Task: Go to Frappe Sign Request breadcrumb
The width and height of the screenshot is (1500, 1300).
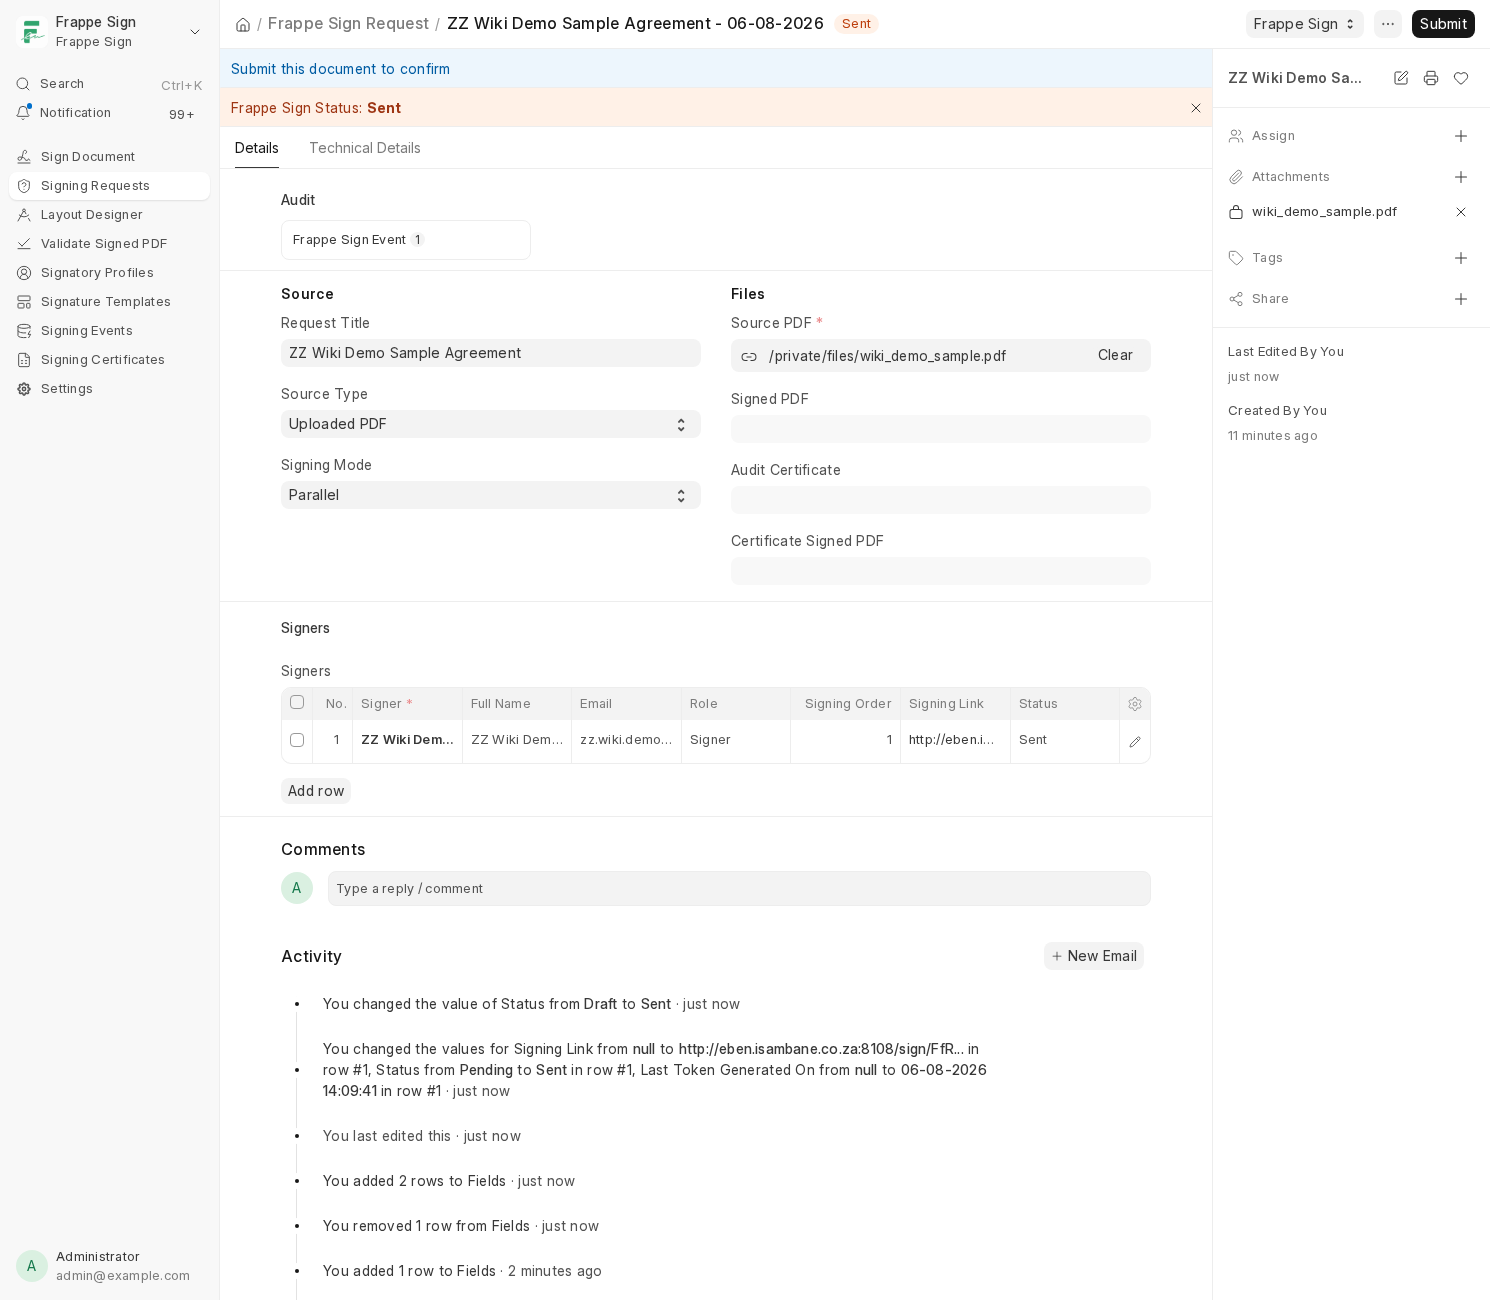Action: point(348,24)
